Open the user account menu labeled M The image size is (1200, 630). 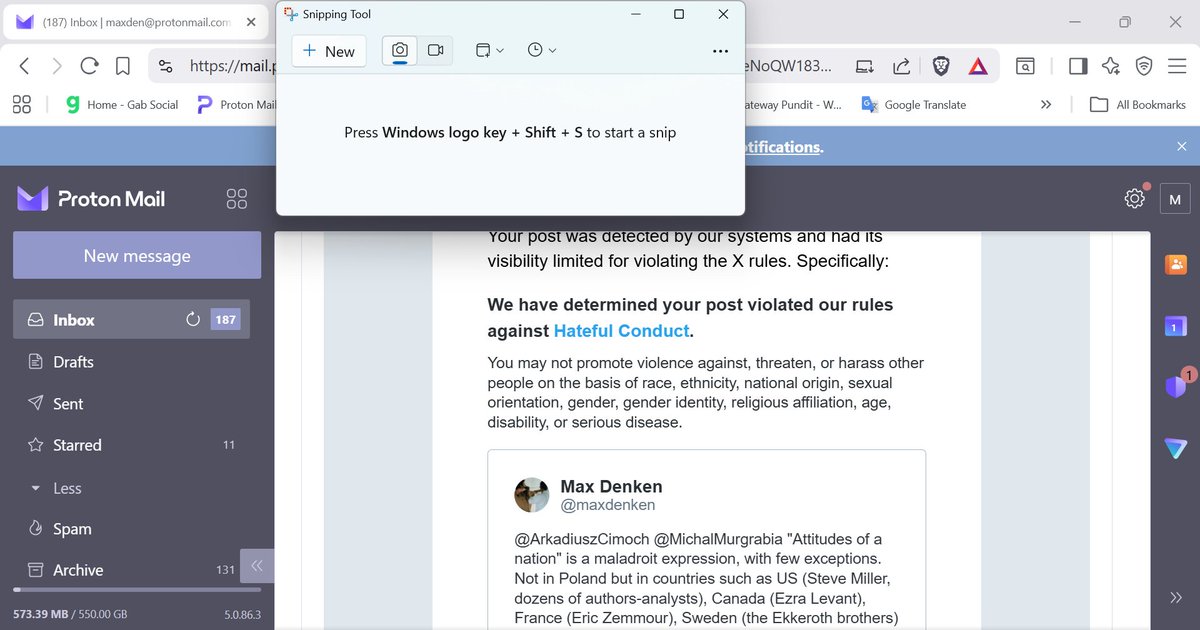click(x=1175, y=198)
